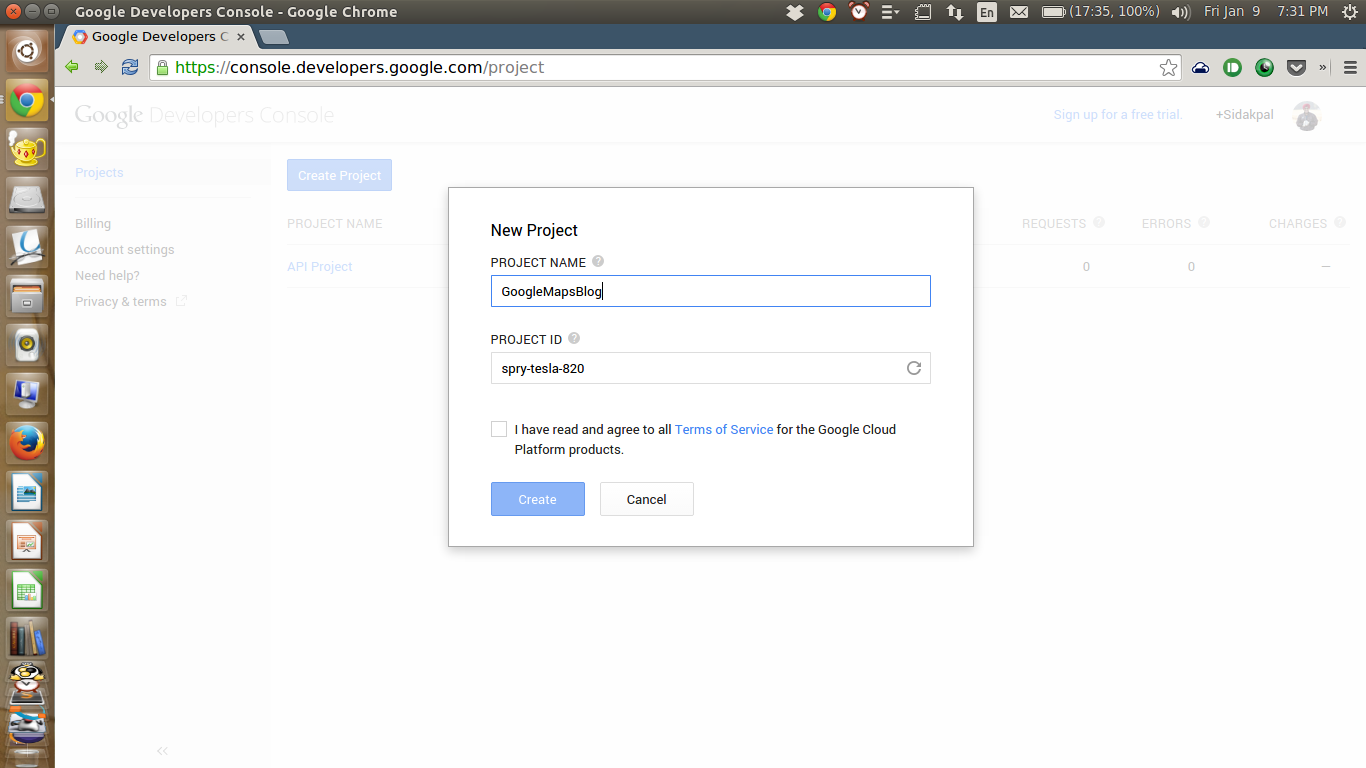Image resolution: width=1366 pixels, height=768 pixels.
Task: Click the CHARGES column help icon
Action: point(1340,222)
